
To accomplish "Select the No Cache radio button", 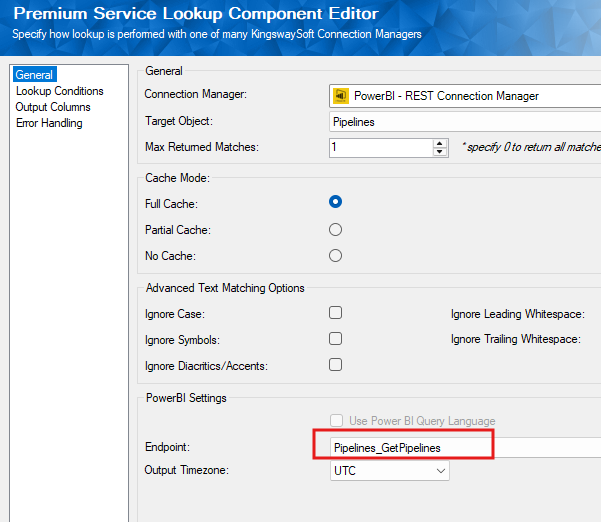I will (335, 255).
